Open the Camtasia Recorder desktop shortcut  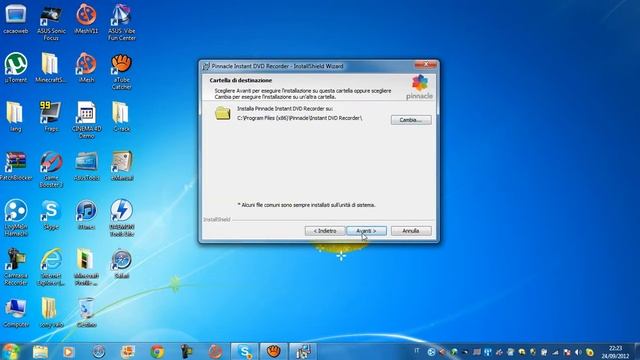tap(16, 267)
